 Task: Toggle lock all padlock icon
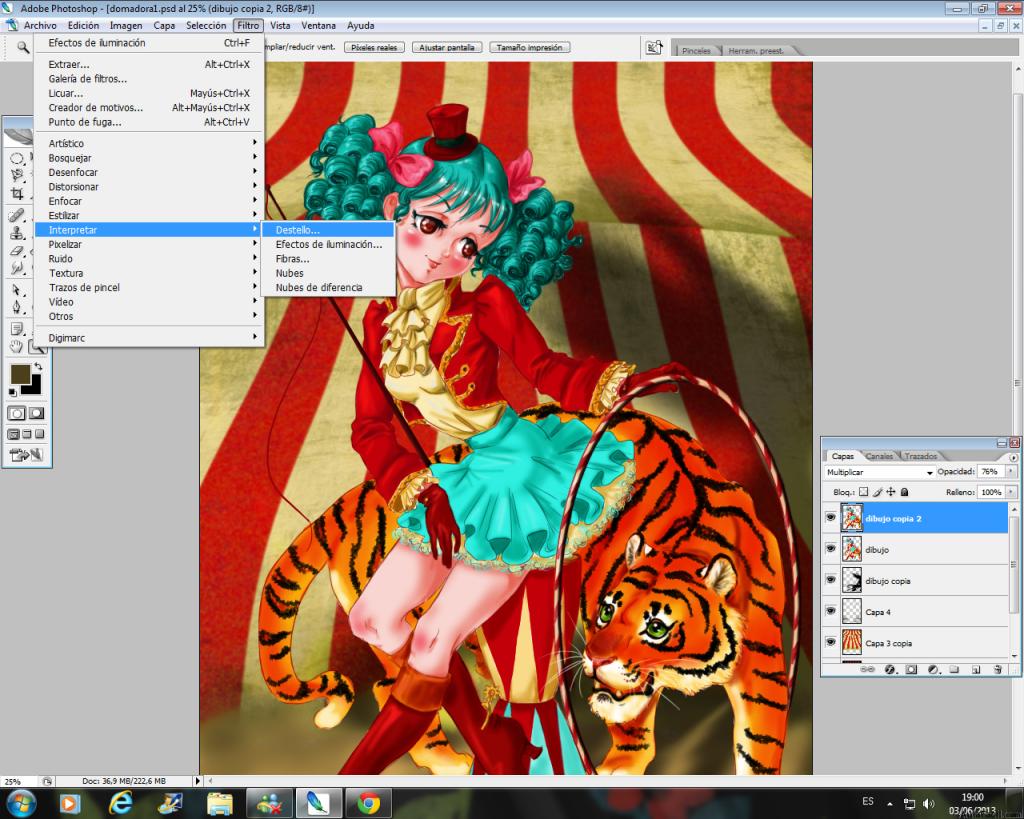[x=904, y=492]
